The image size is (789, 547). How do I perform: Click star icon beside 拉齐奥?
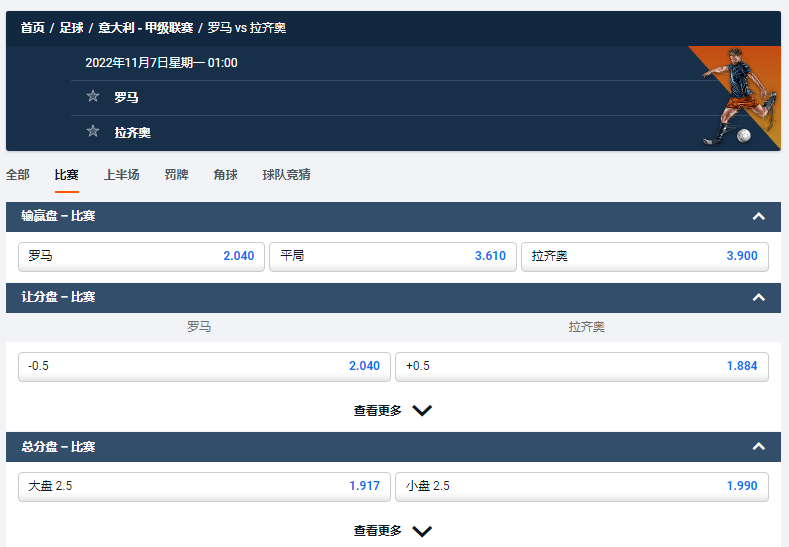coord(93,131)
